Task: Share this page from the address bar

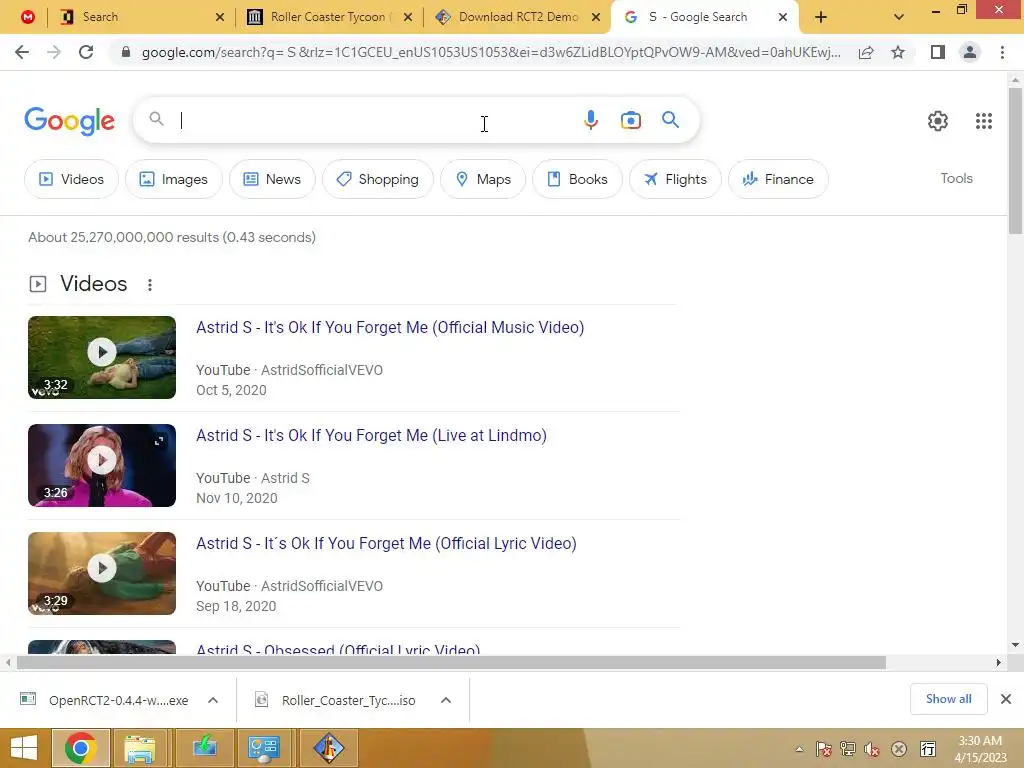Action: point(866,52)
